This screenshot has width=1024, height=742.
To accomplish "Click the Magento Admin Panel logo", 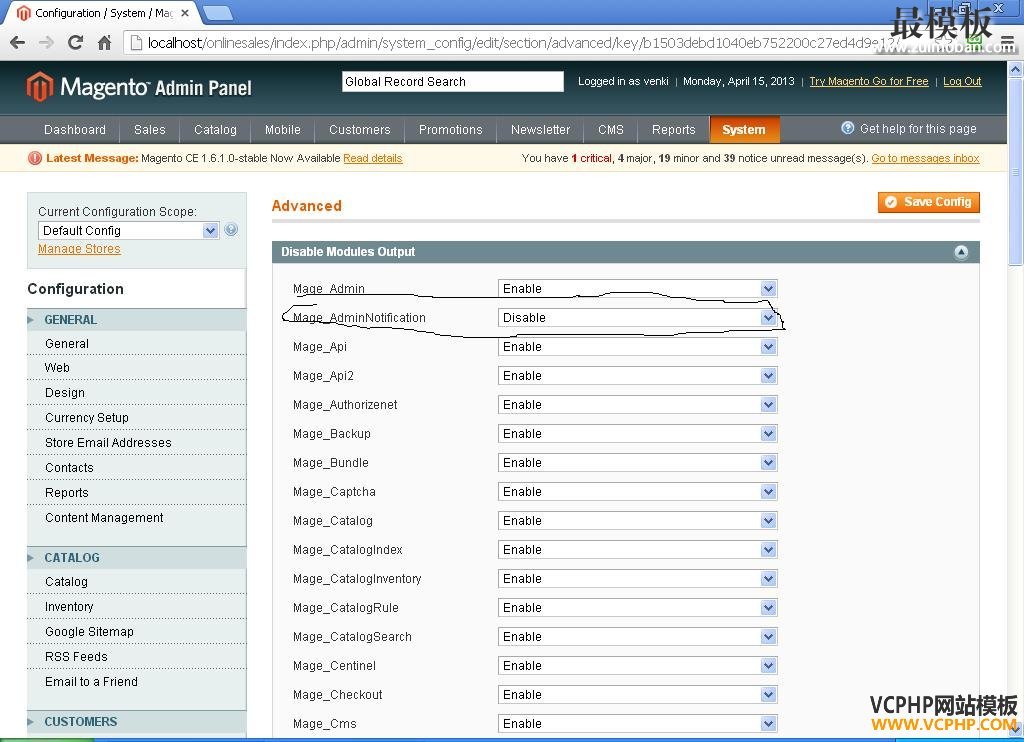I will 139,87.
